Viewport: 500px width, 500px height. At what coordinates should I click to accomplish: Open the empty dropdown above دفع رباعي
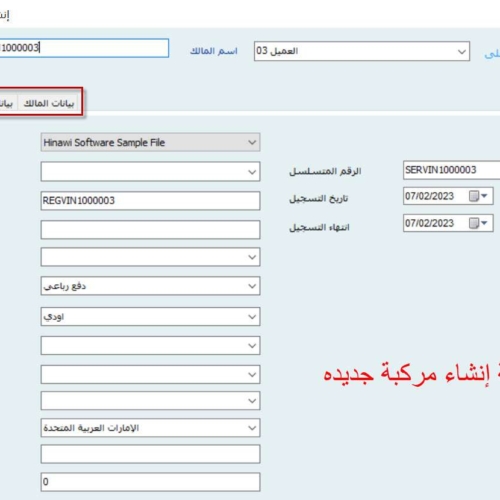click(x=150, y=257)
